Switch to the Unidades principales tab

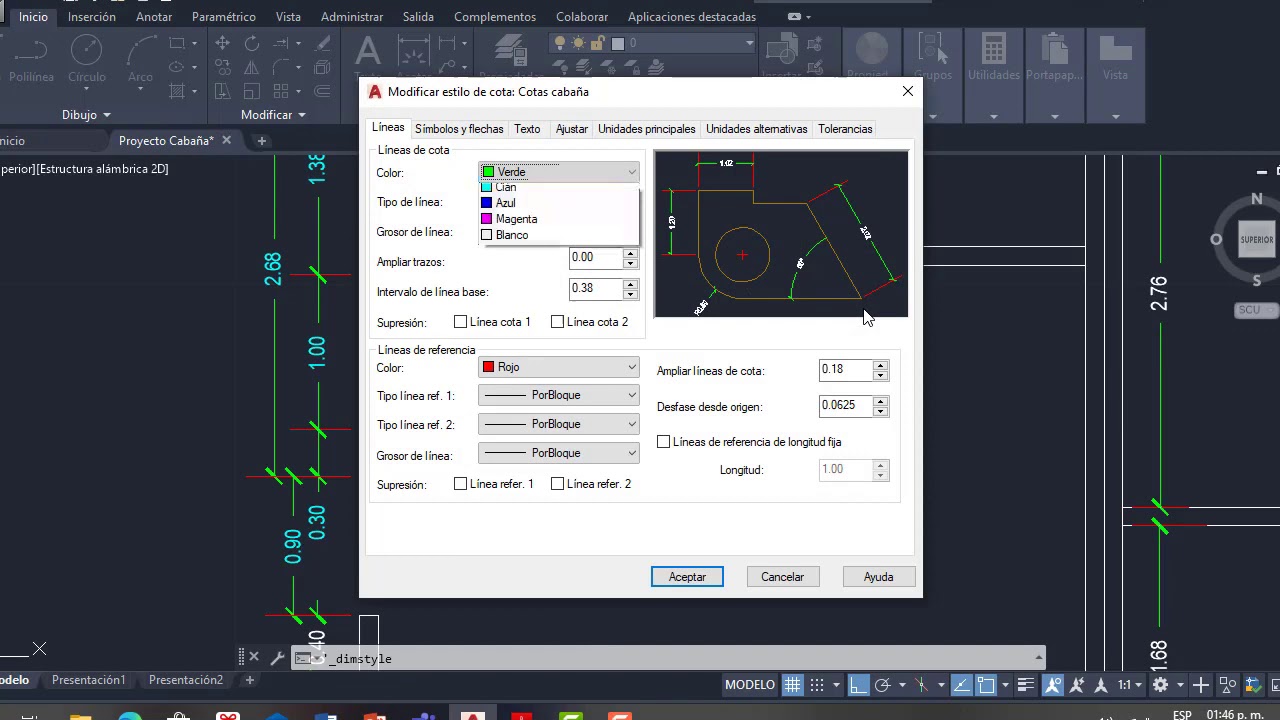pyautogui.click(x=647, y=129)
